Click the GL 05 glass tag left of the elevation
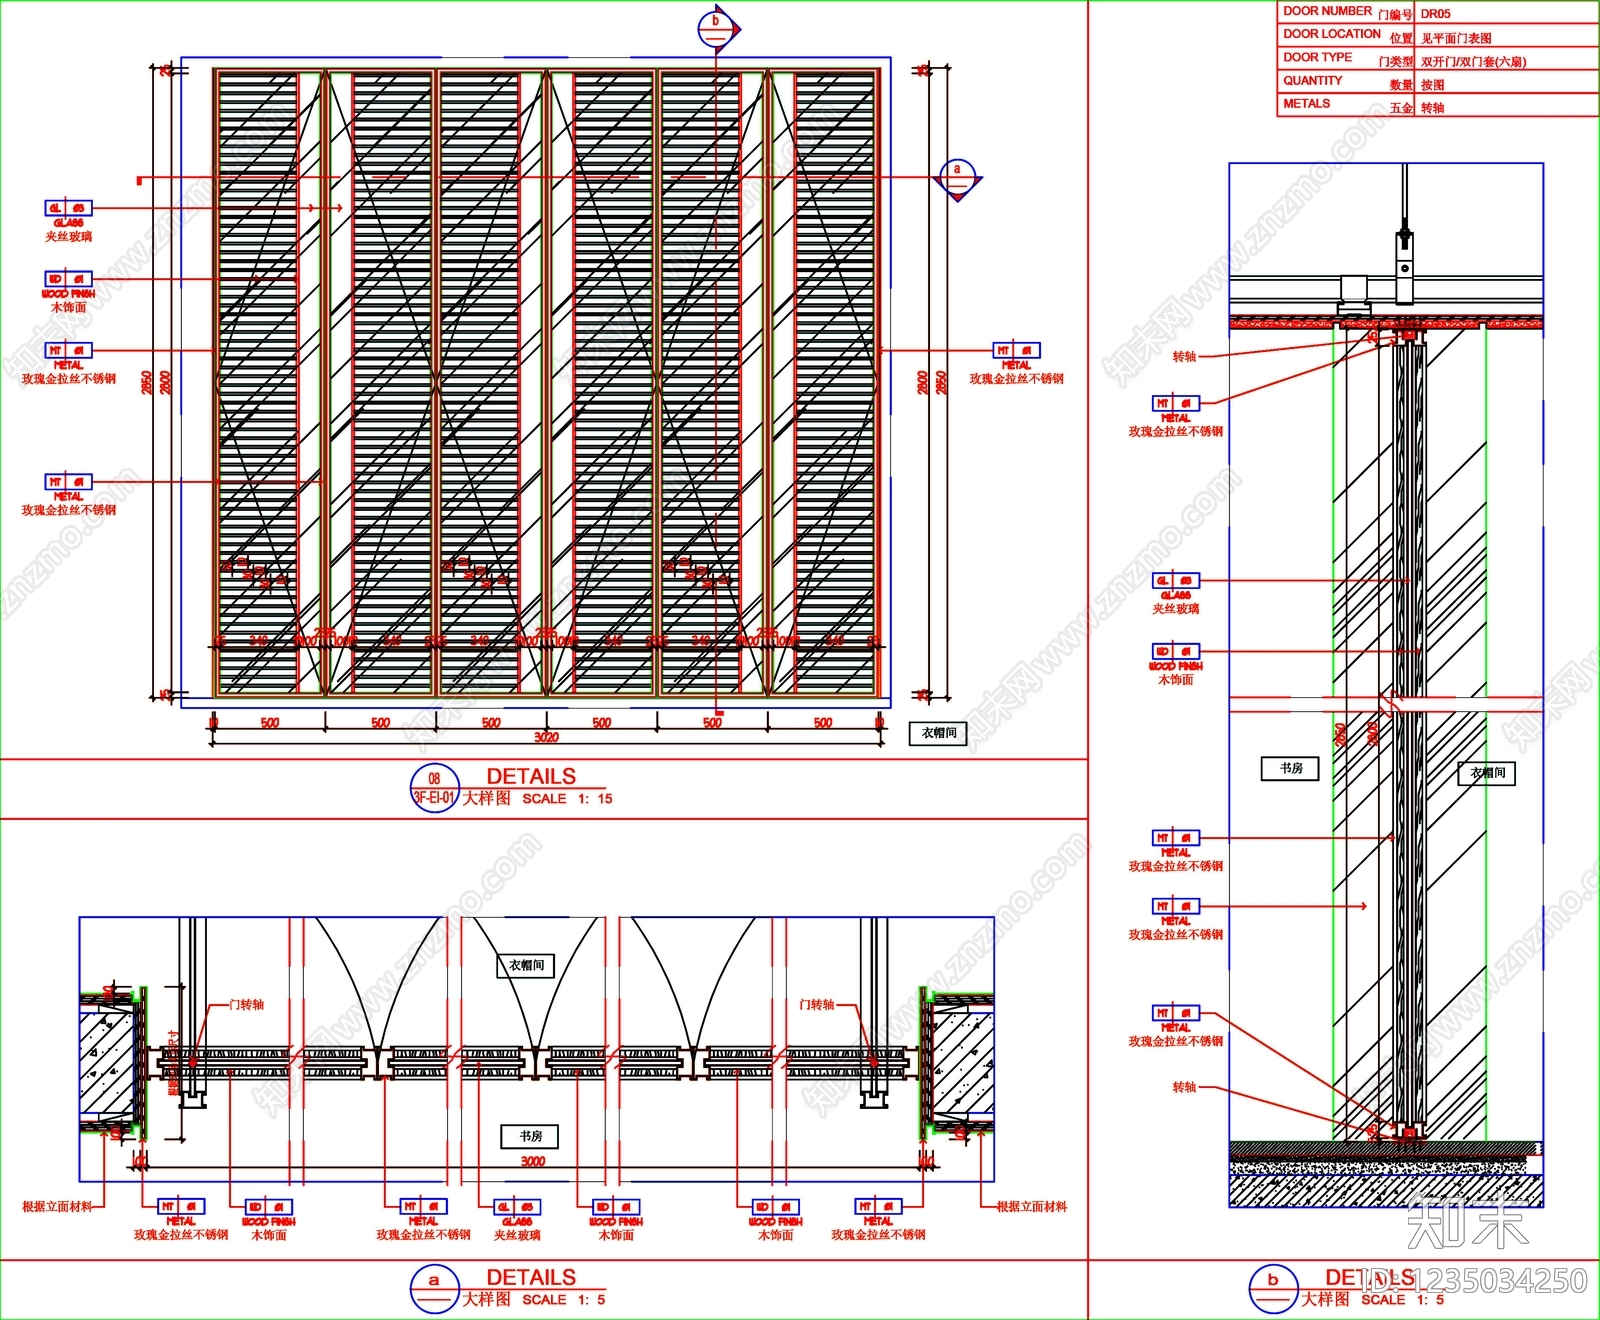 pyautogui.click(x=69, y=208)
